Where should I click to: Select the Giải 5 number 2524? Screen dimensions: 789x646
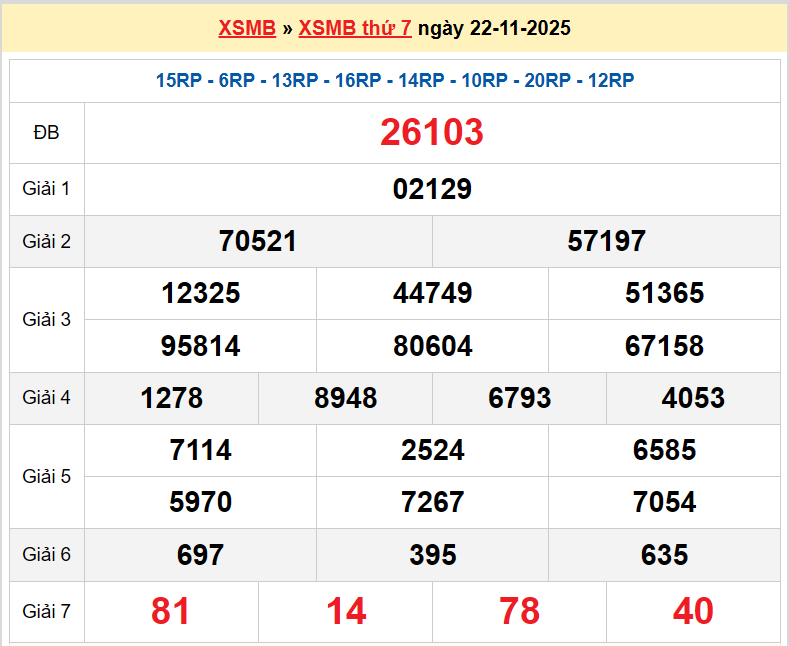(432, 450)
